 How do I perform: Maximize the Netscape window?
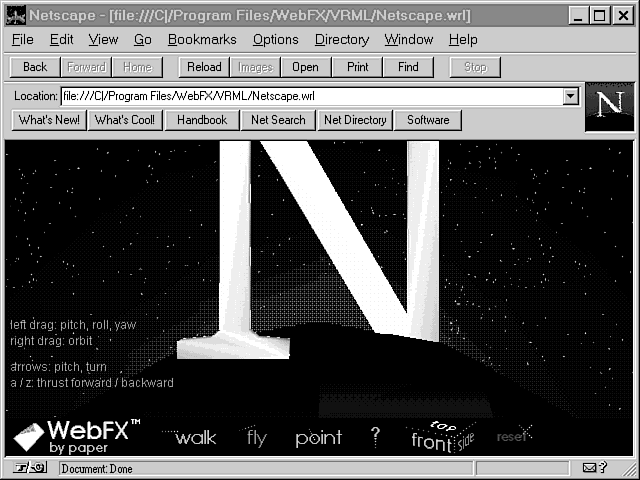coord(599,16)
